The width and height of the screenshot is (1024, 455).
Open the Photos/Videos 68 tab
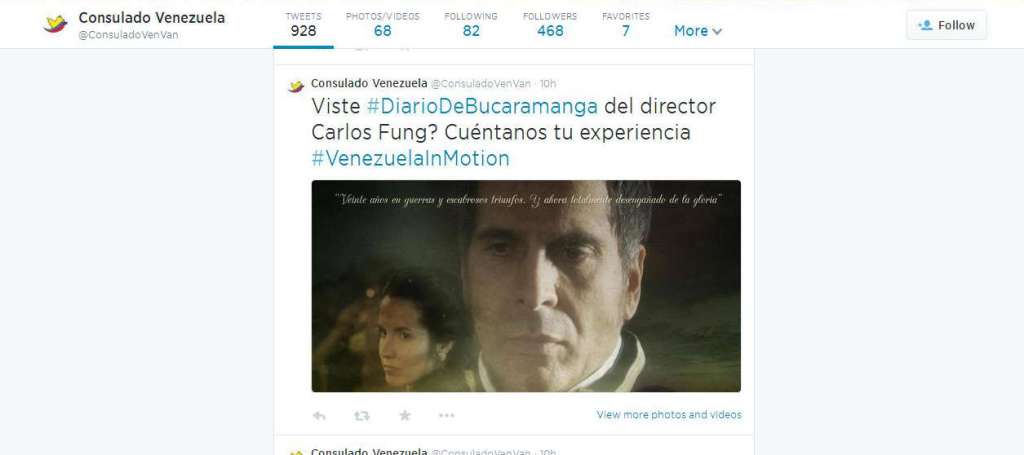(383, 24)
